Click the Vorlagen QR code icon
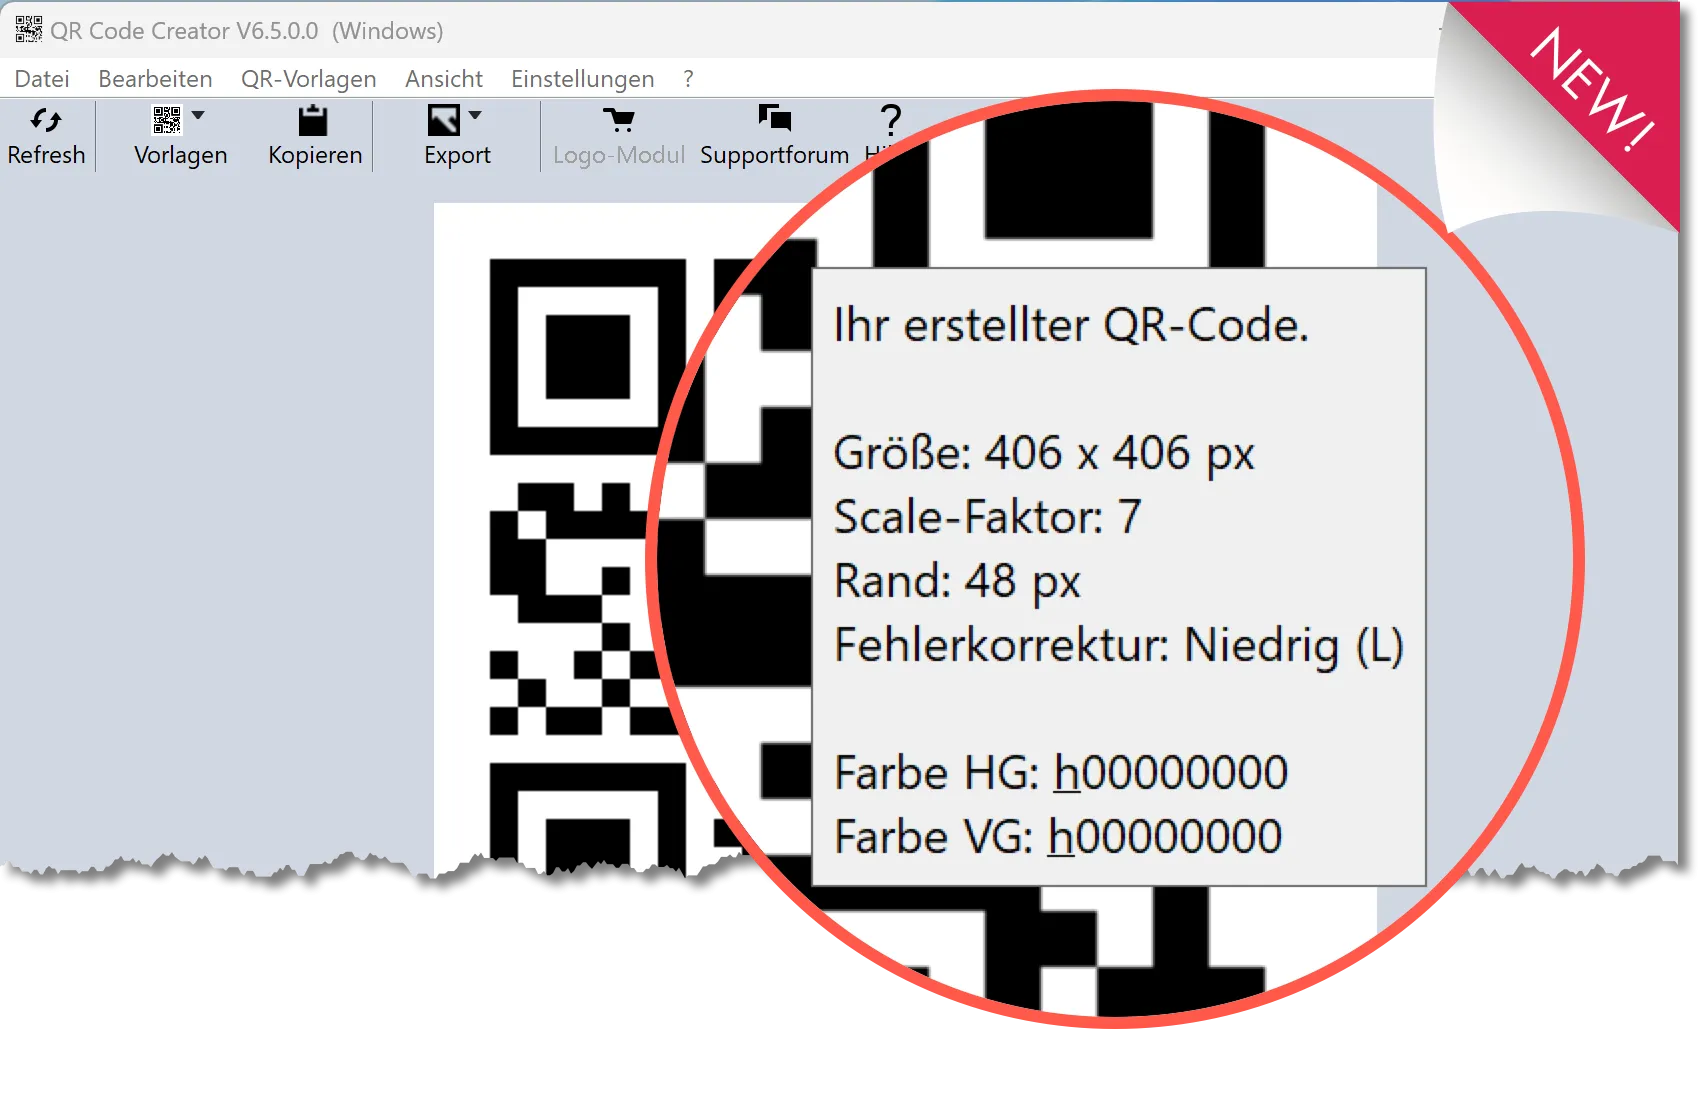 pos(167,120)
